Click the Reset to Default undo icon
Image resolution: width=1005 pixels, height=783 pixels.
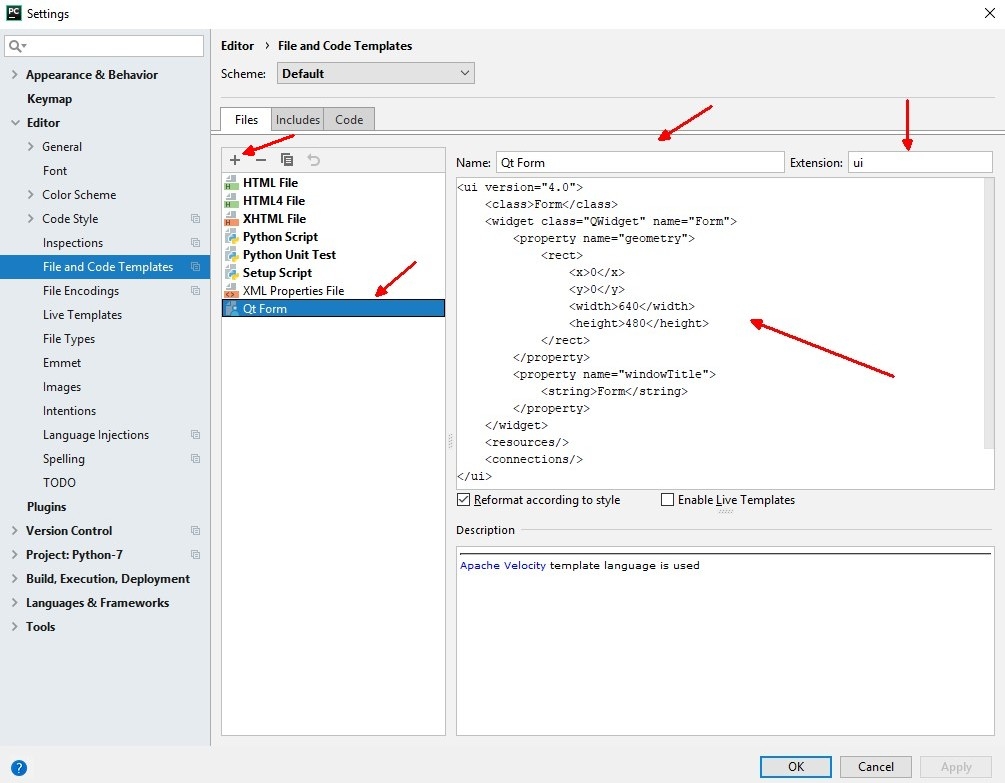pos(313,160)
